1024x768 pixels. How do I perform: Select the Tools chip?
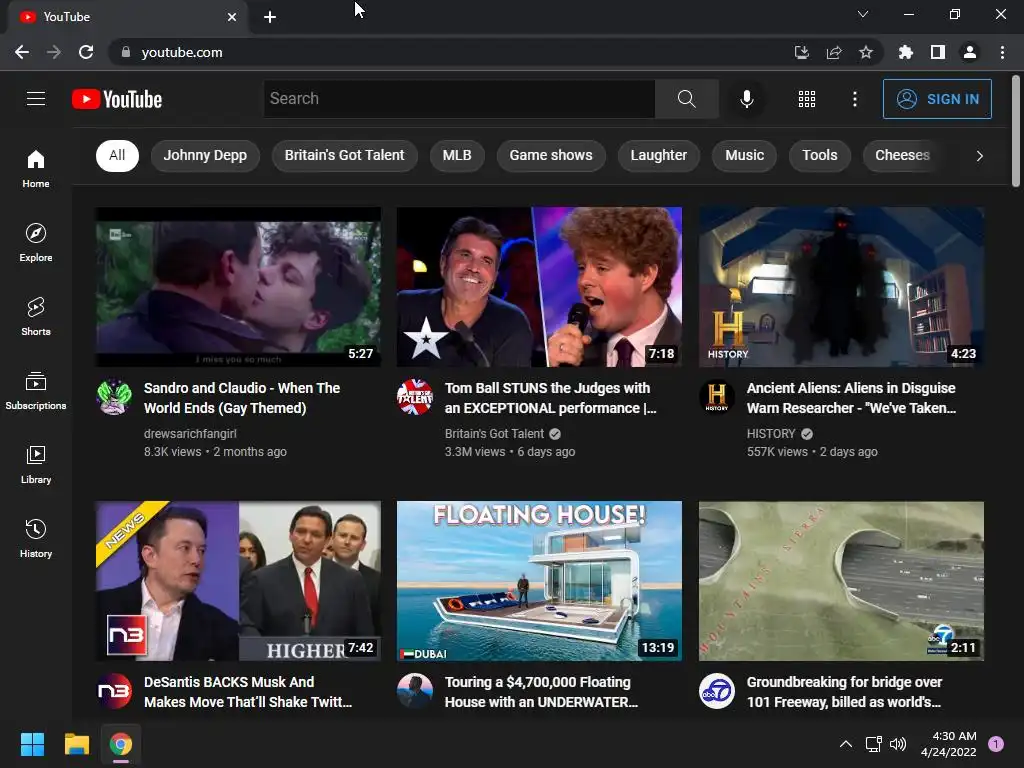coord(820,155)
